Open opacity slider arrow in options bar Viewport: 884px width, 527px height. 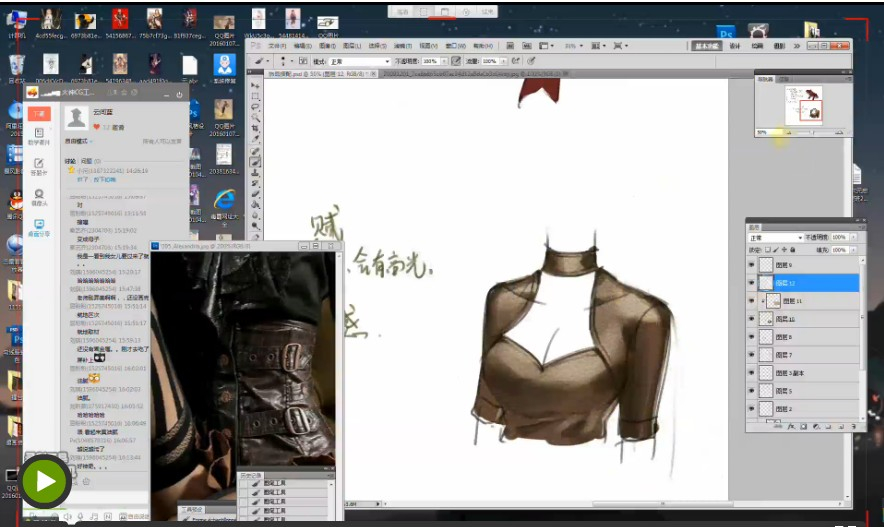click(x=444, y=61)
